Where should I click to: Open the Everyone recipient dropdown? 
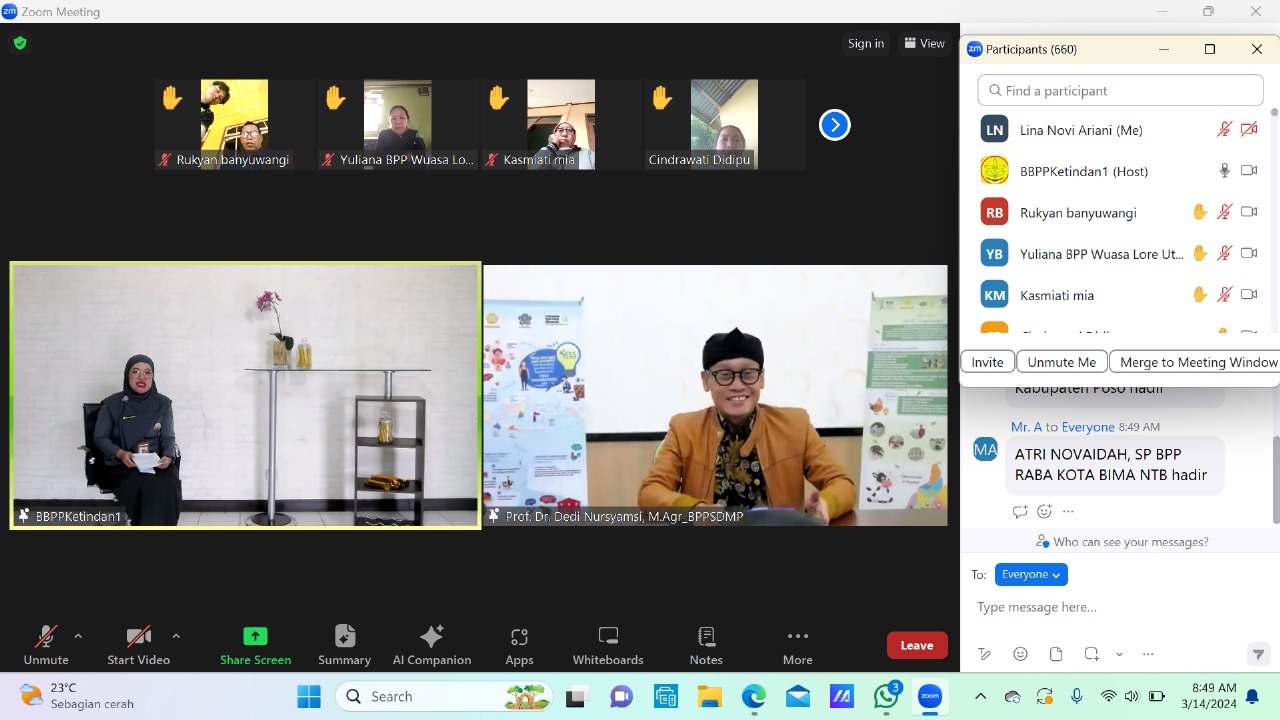[1031, 574]
